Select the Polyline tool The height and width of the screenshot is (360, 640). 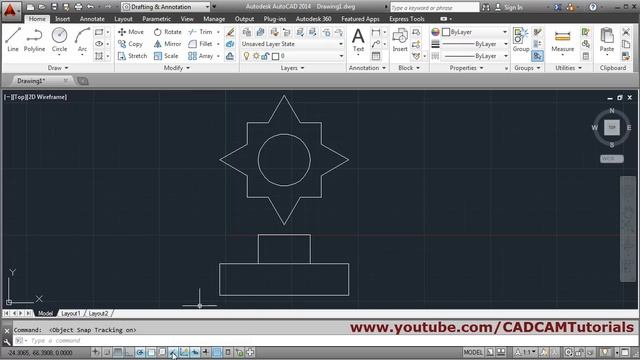[x=34, y=40]
